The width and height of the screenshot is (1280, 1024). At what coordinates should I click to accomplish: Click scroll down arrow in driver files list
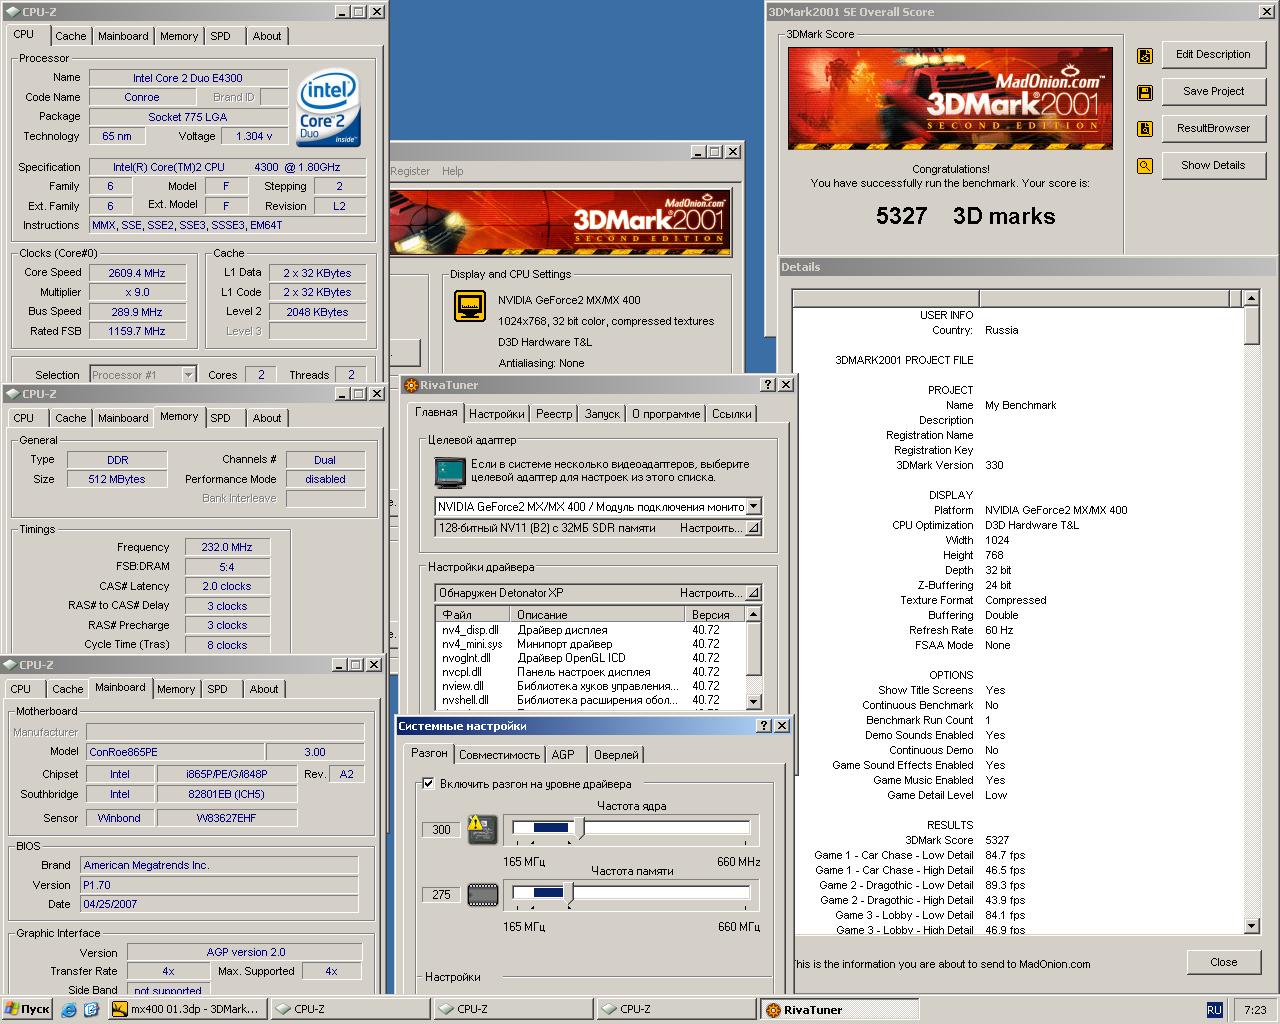click(x=754, y=701)
